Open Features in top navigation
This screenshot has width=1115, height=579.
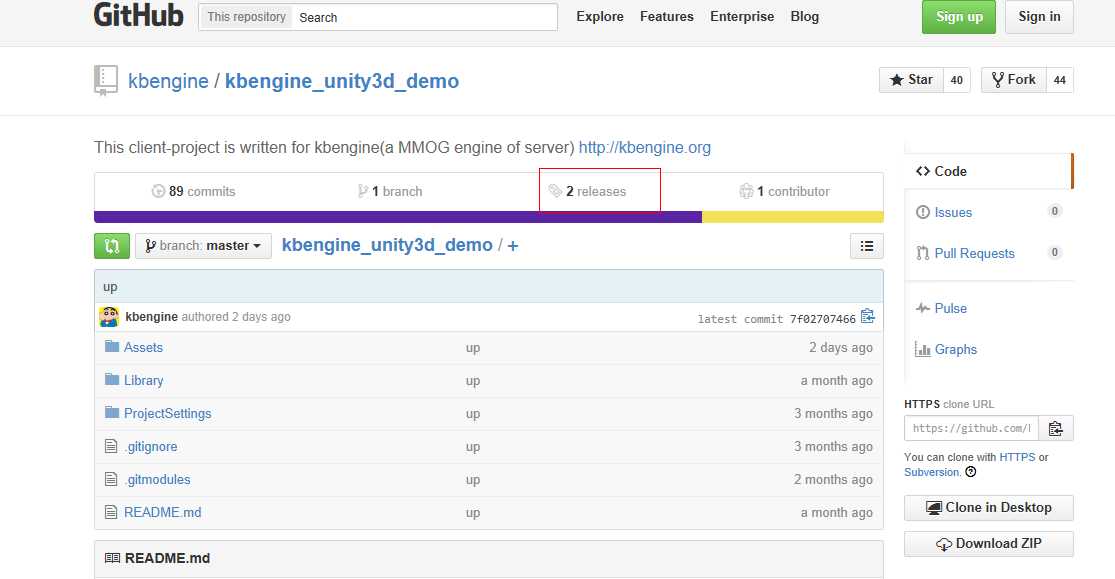coord(666,16)
